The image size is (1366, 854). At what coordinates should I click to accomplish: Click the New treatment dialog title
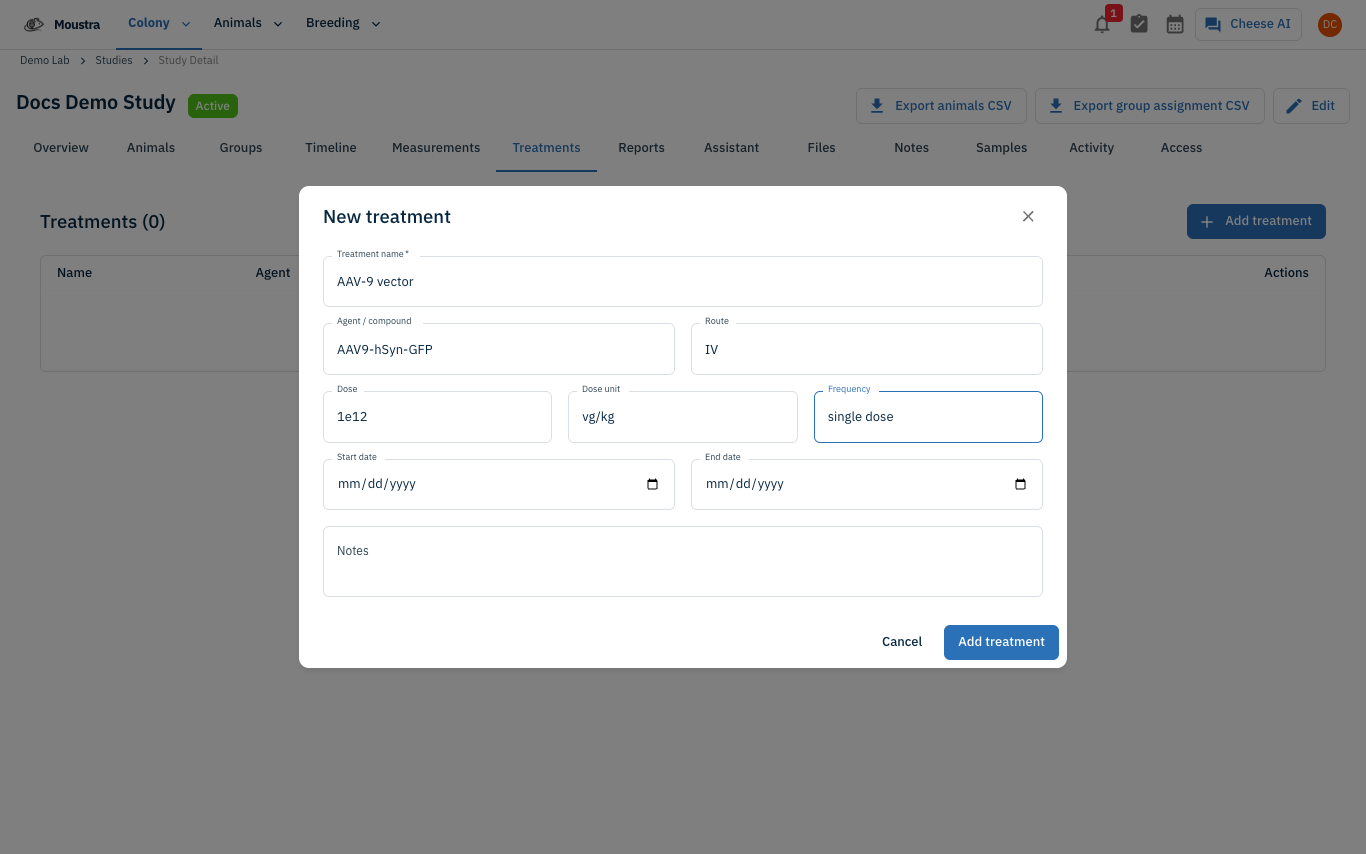pos(387,217)
